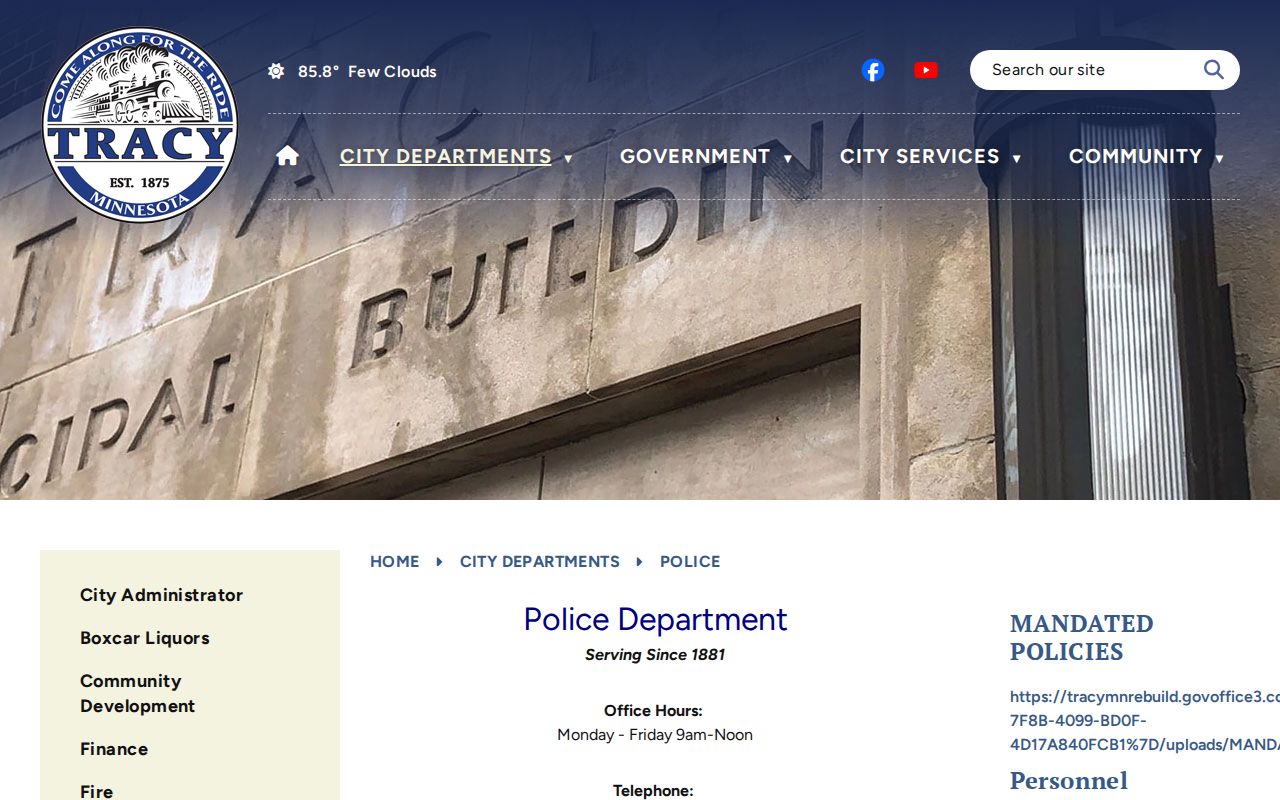Open the Government menu
The image size is (1280, 800).
[695, 156]
